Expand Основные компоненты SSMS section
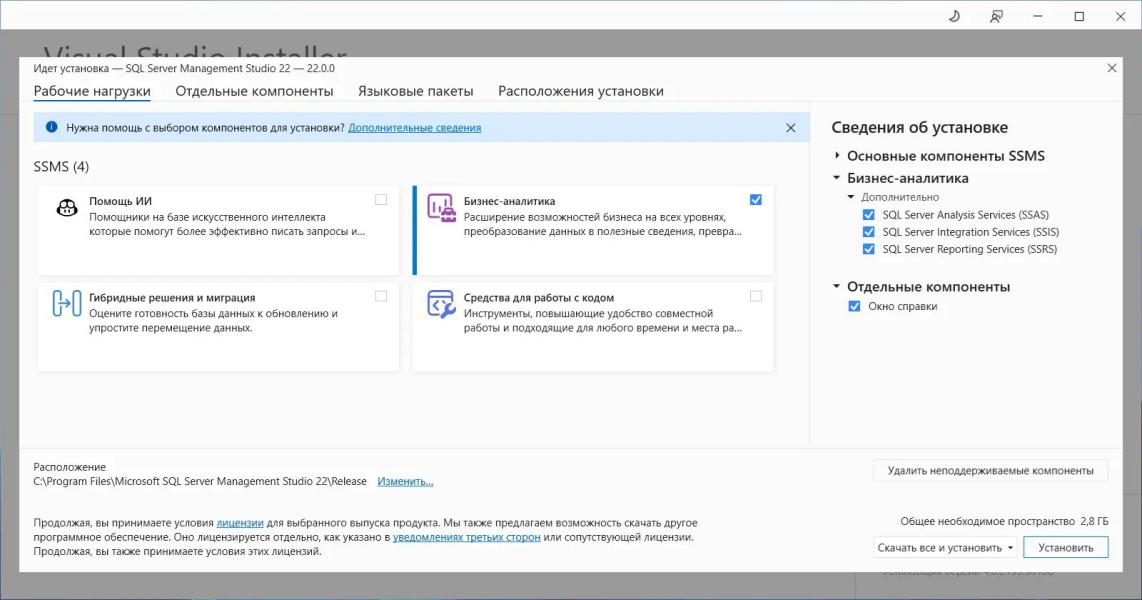 pos(837,156)
